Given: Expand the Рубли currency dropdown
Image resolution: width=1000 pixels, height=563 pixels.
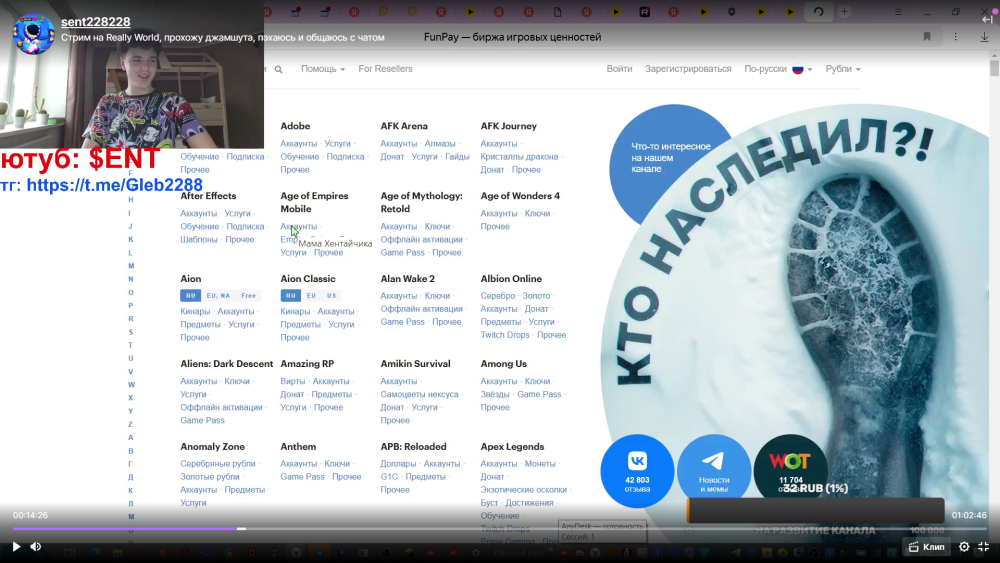Looking at the screenshot, I should coord(843,69).
